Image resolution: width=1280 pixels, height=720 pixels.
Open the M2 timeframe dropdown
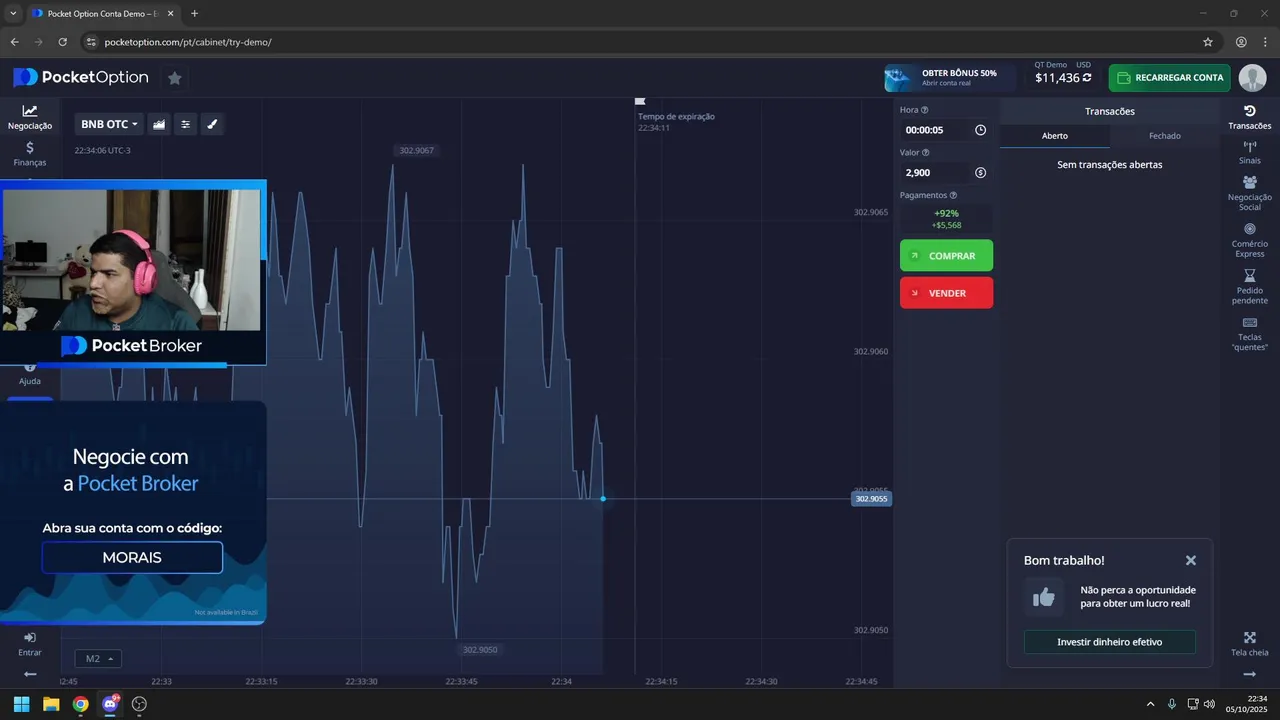(98, 658)
